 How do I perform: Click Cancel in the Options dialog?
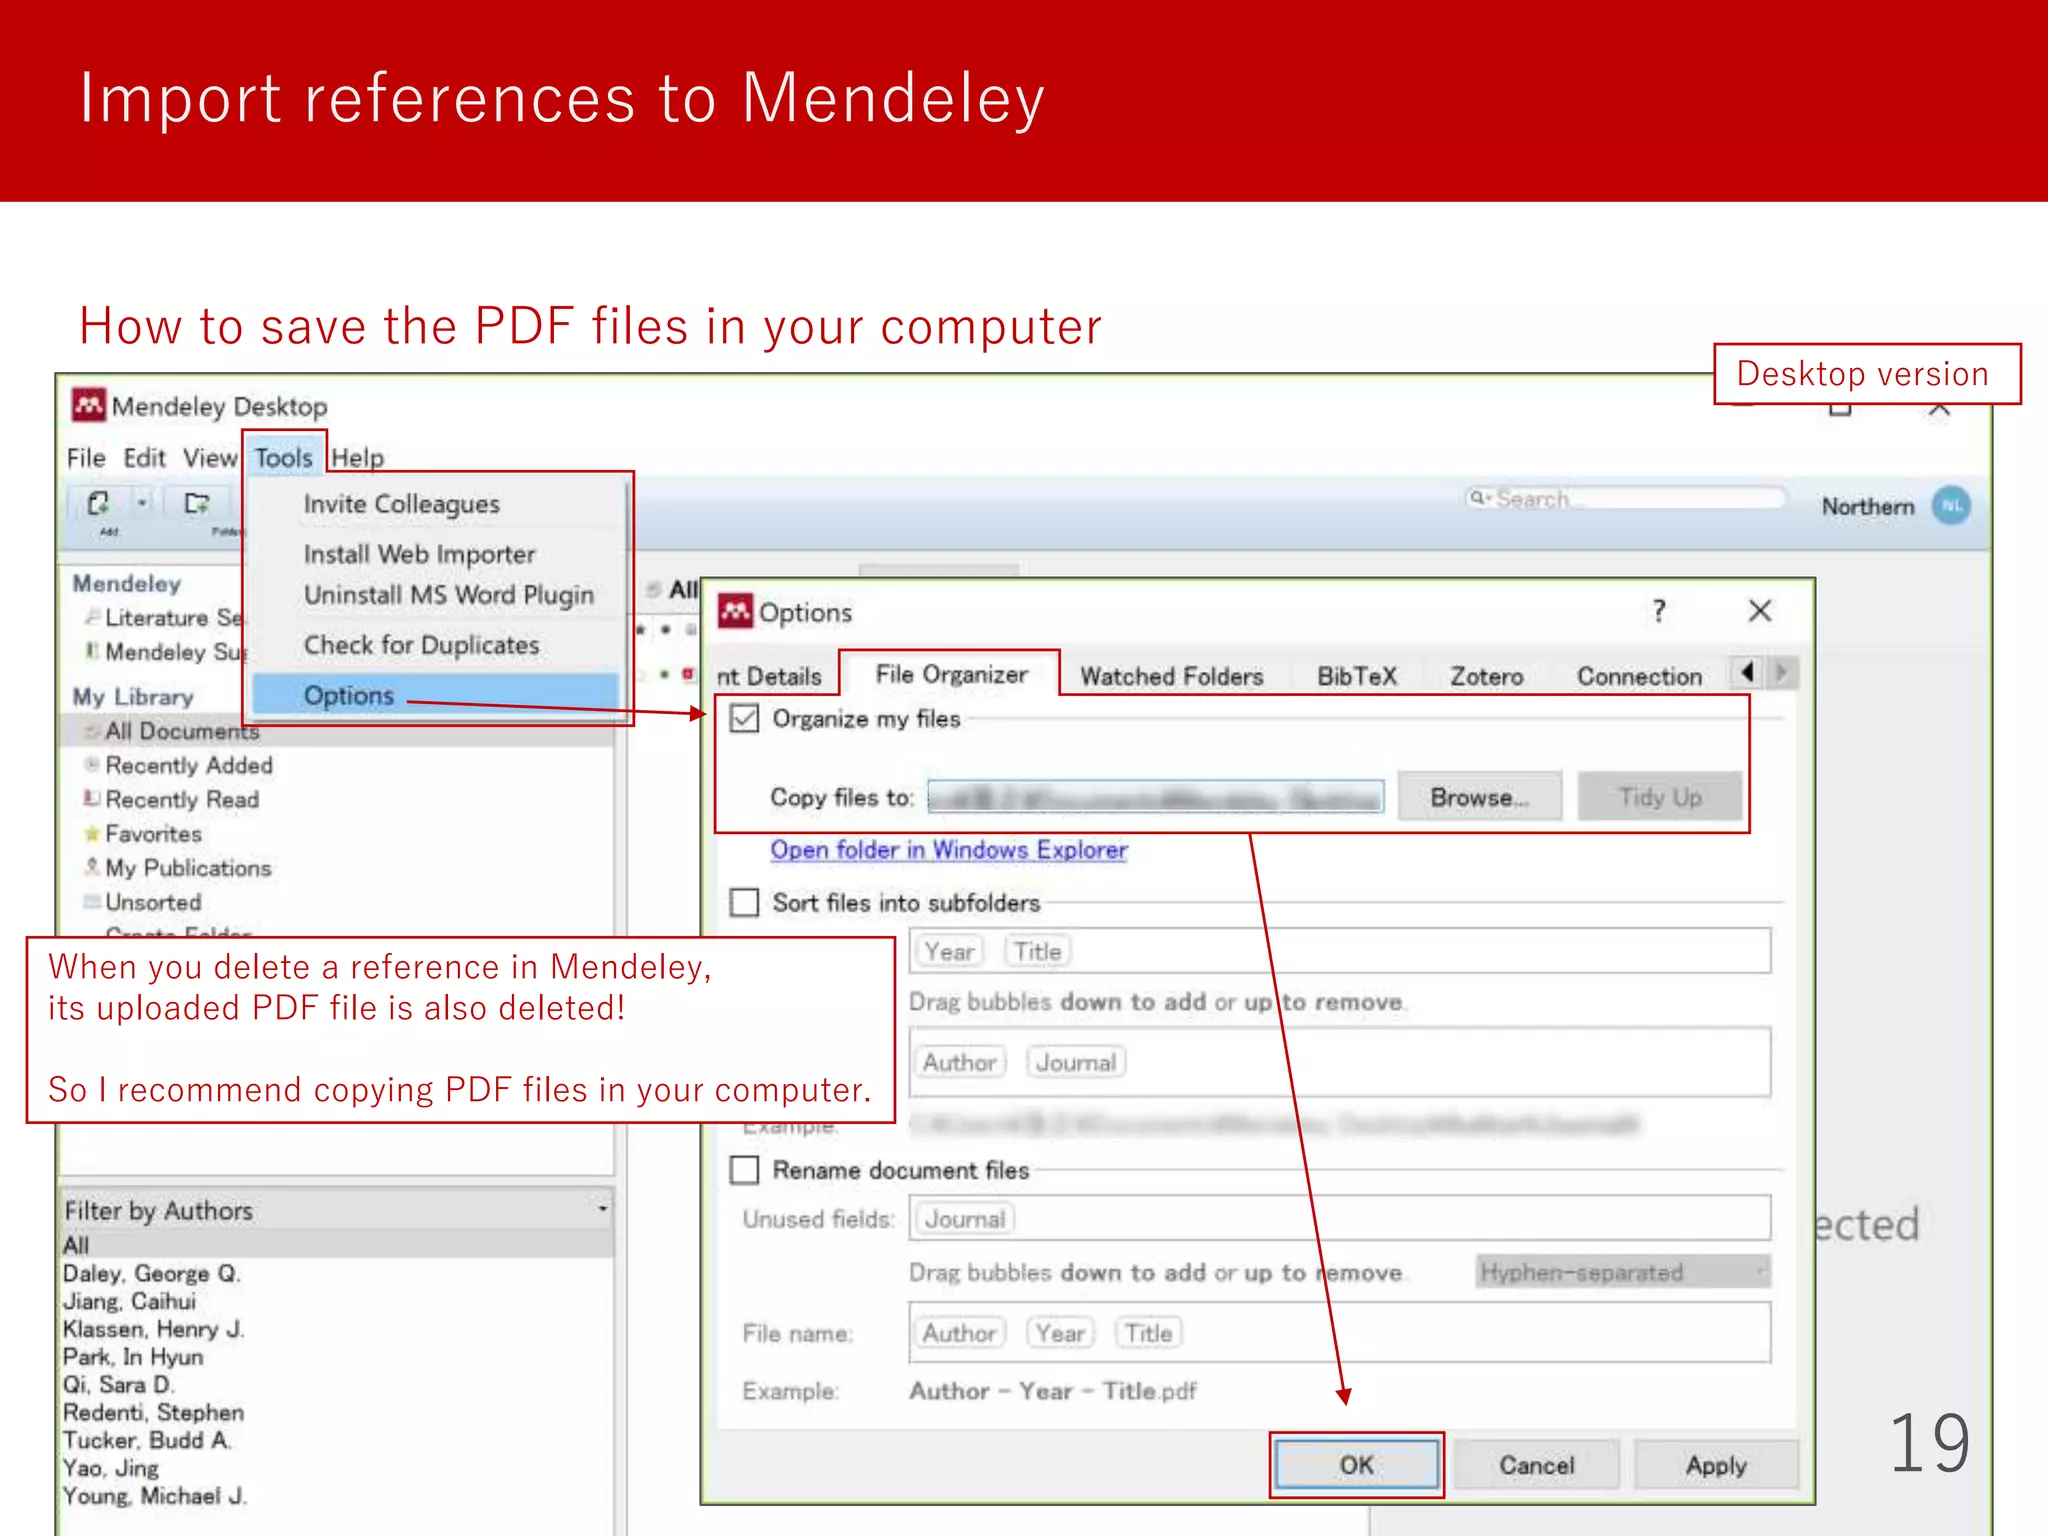point(1536,1465)
